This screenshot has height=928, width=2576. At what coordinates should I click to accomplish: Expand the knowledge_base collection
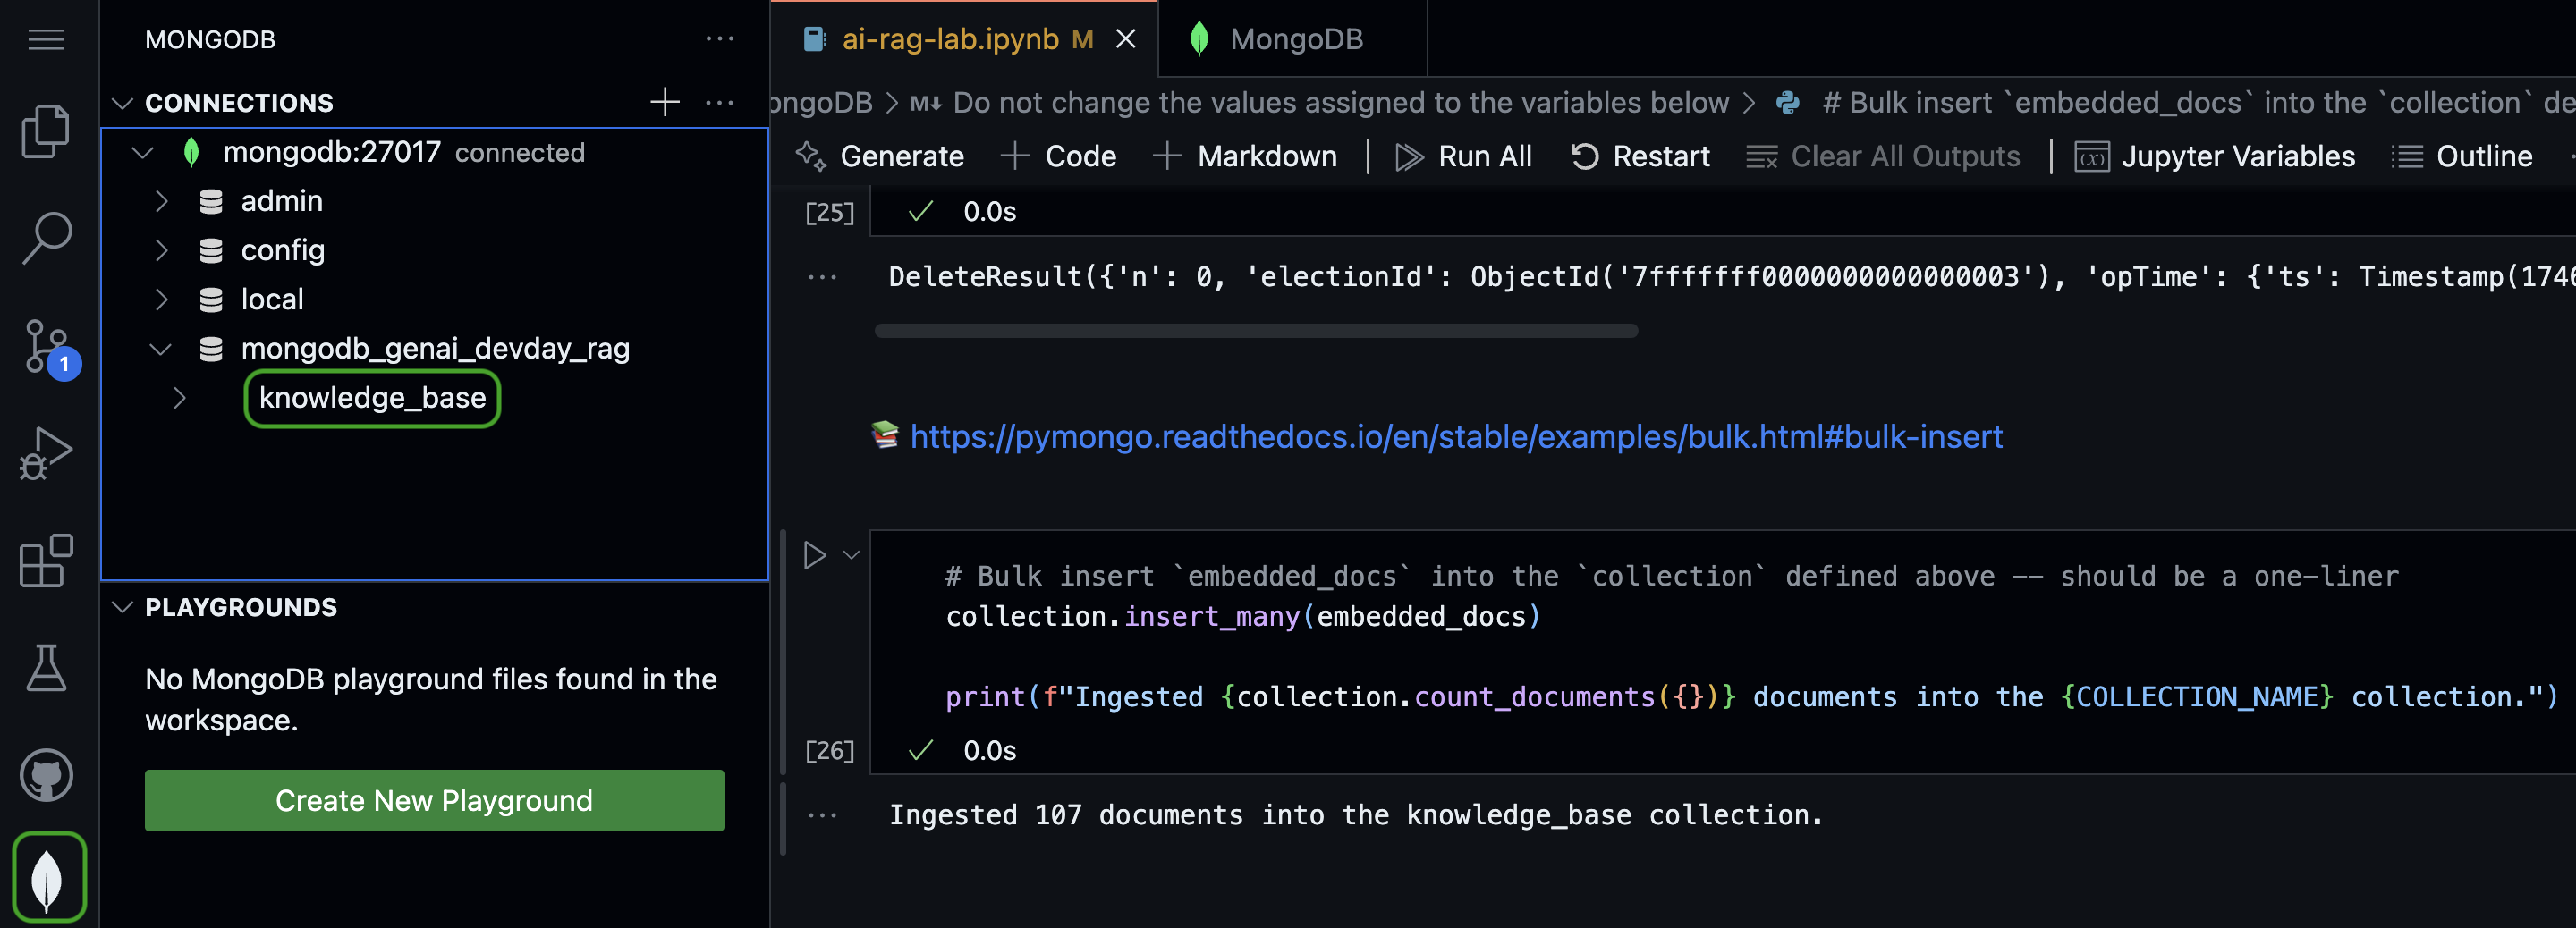tap(179, 398)
